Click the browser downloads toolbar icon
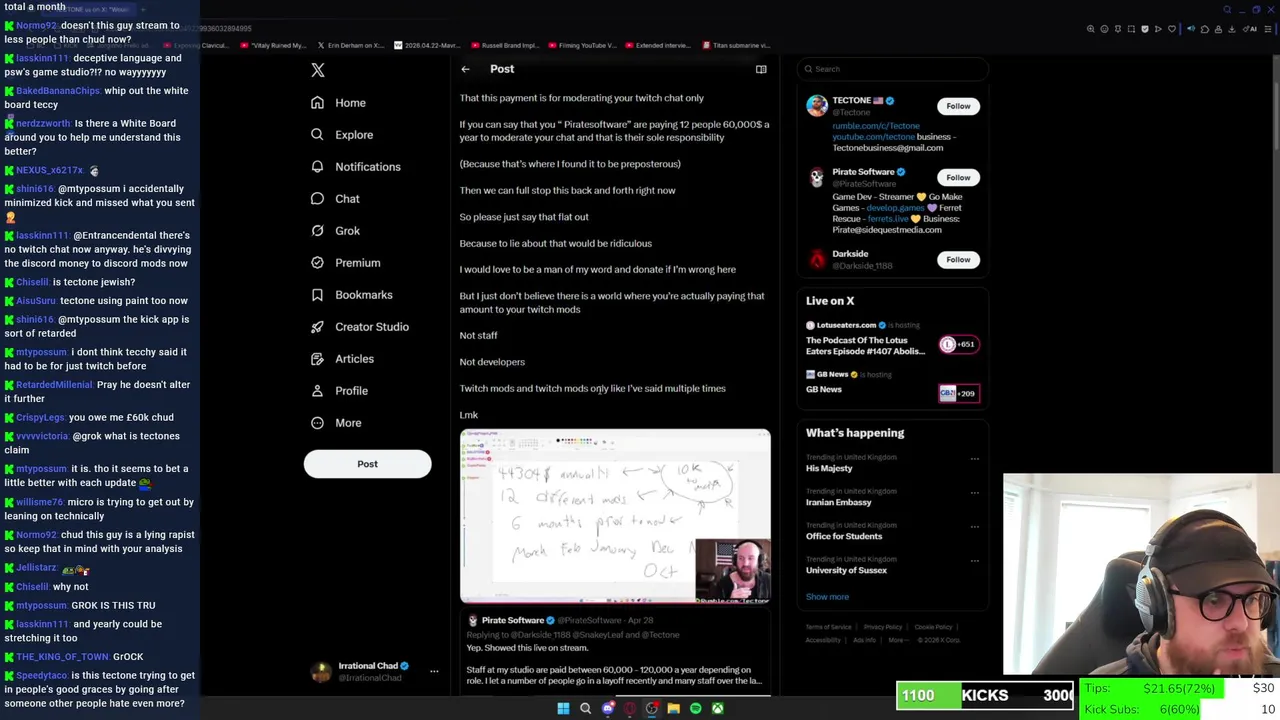 1231,29
